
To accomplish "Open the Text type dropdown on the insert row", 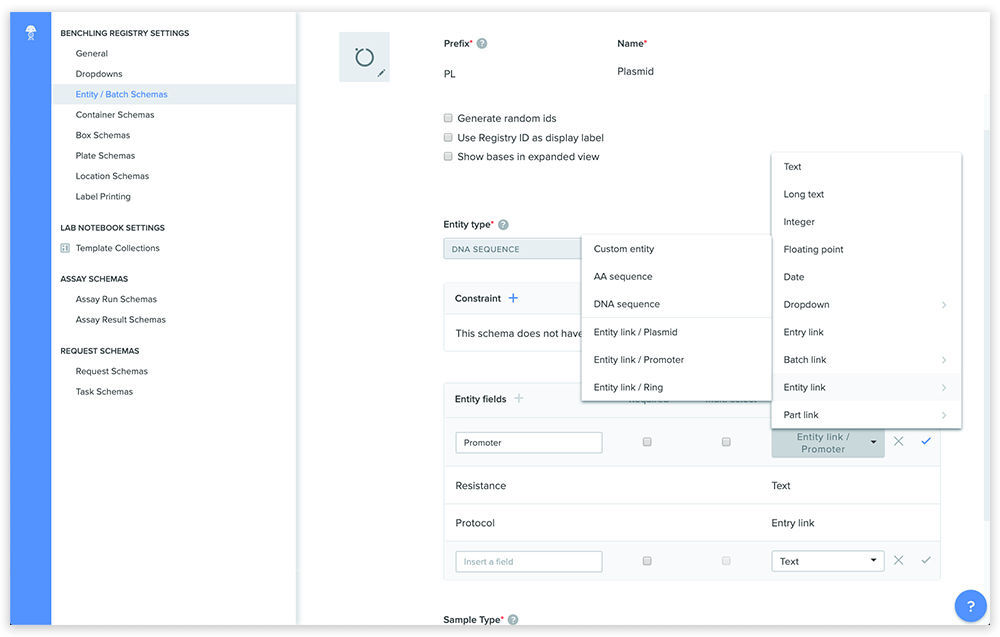I will pyautogui.click(x=827, y=560).
